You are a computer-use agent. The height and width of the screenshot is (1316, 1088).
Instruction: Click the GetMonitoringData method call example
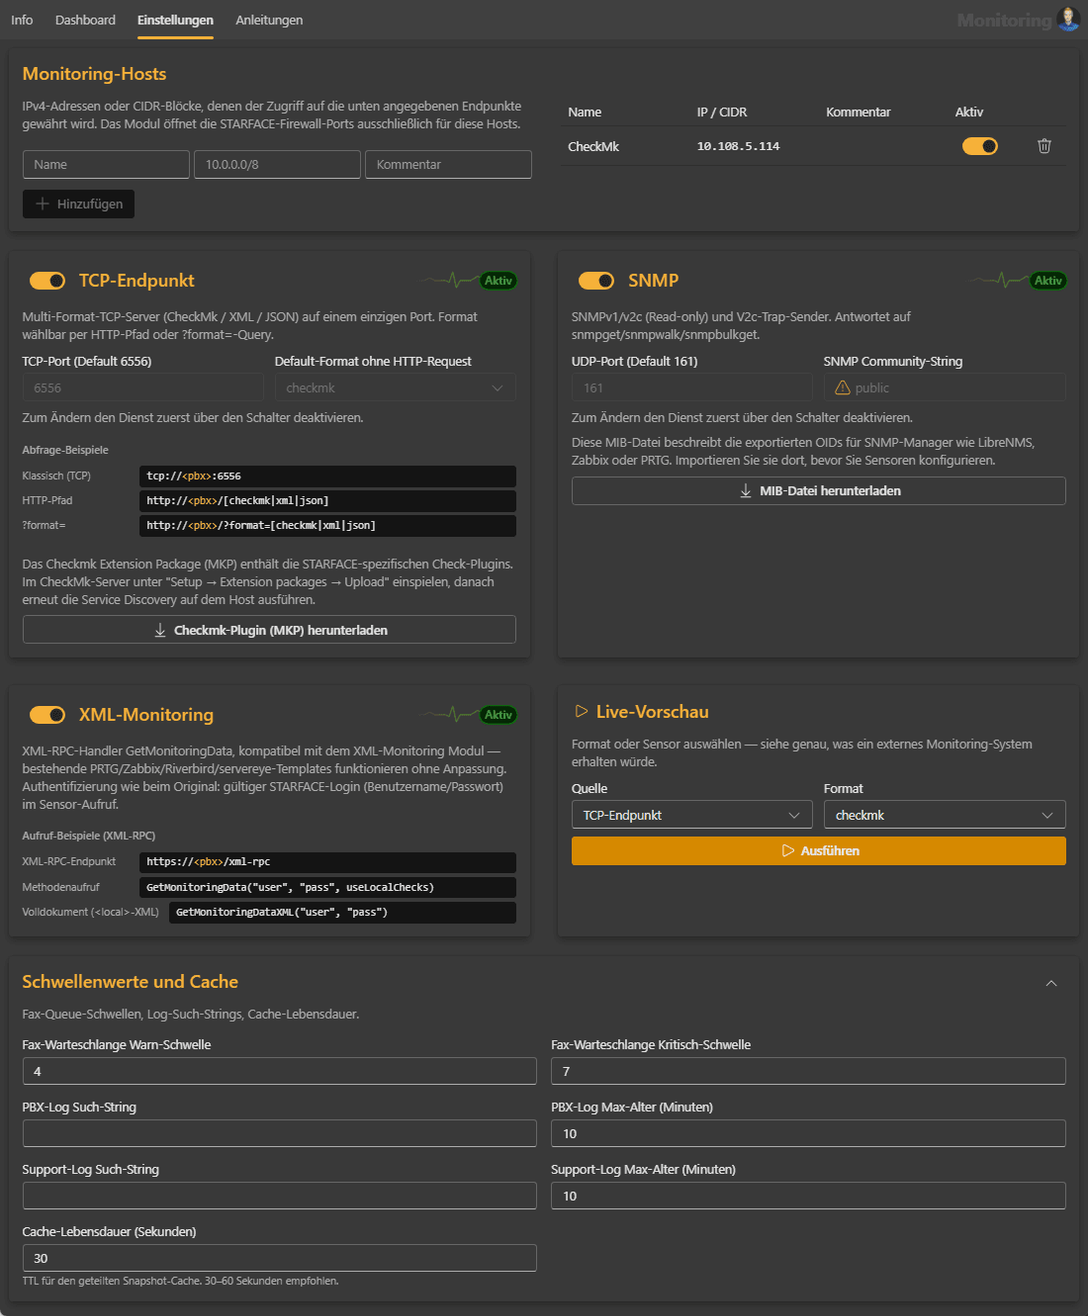click(328, 887)
